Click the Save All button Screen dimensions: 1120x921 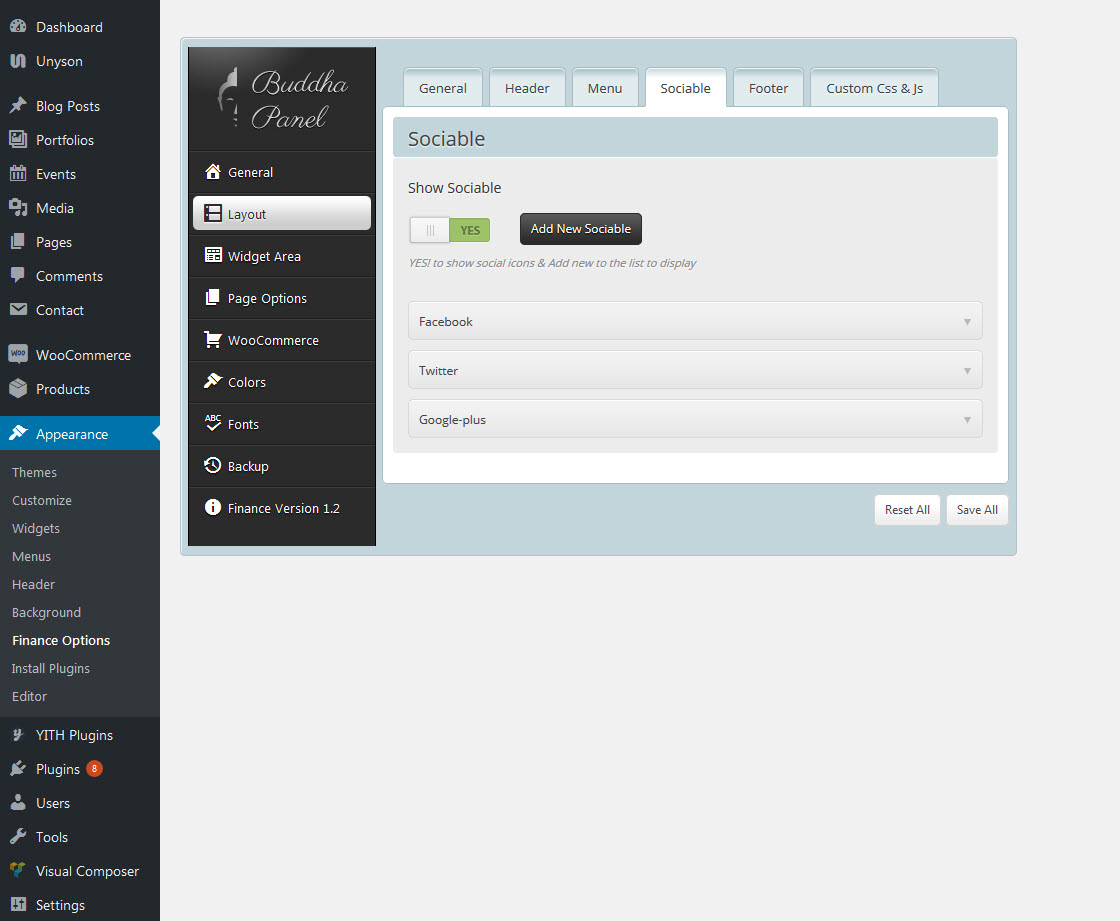pyautogui.click(x=977, y=510)
